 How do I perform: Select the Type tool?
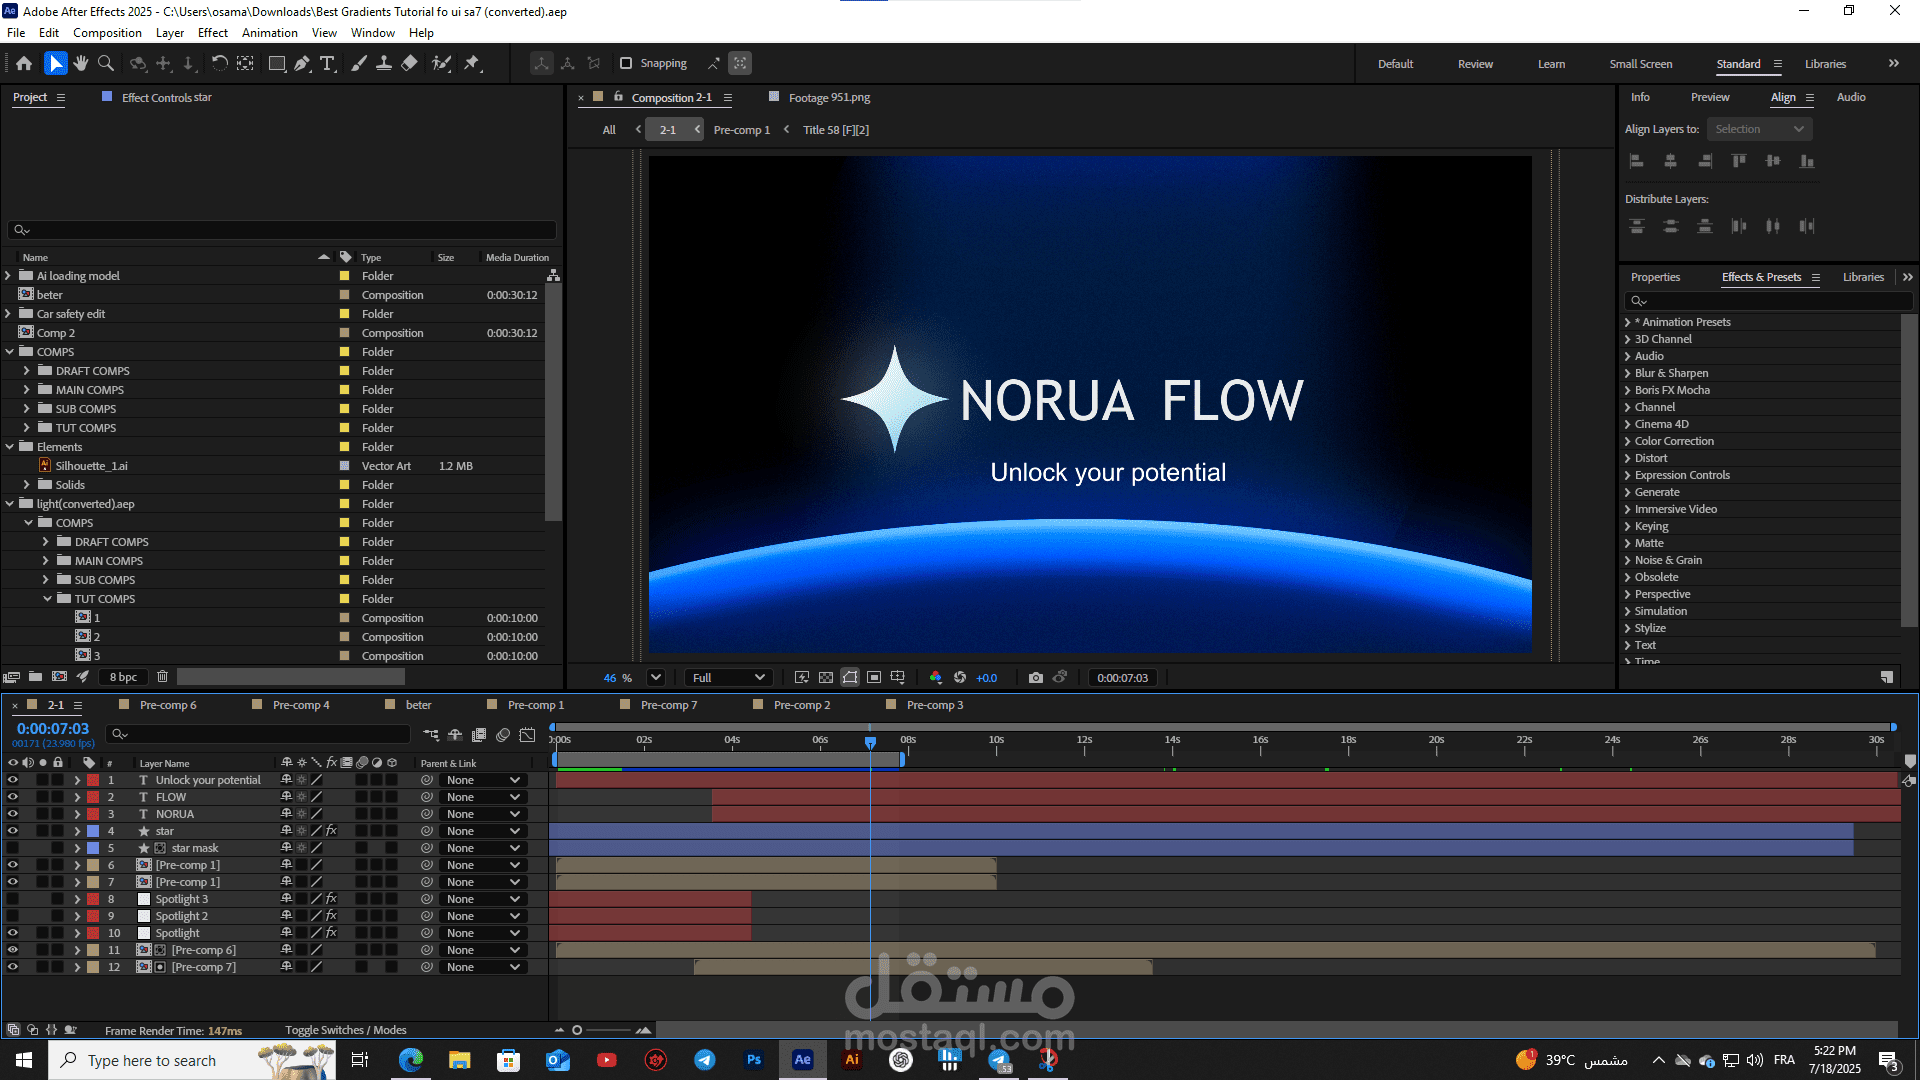327,63
